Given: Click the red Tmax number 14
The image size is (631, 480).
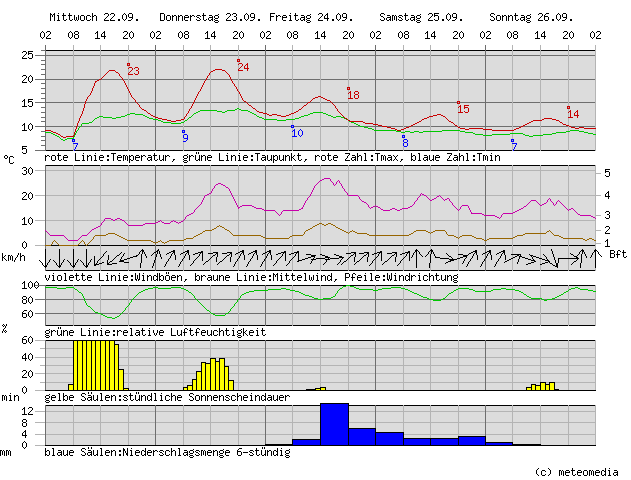Looking at the screenshot, I should pos(573,114).
